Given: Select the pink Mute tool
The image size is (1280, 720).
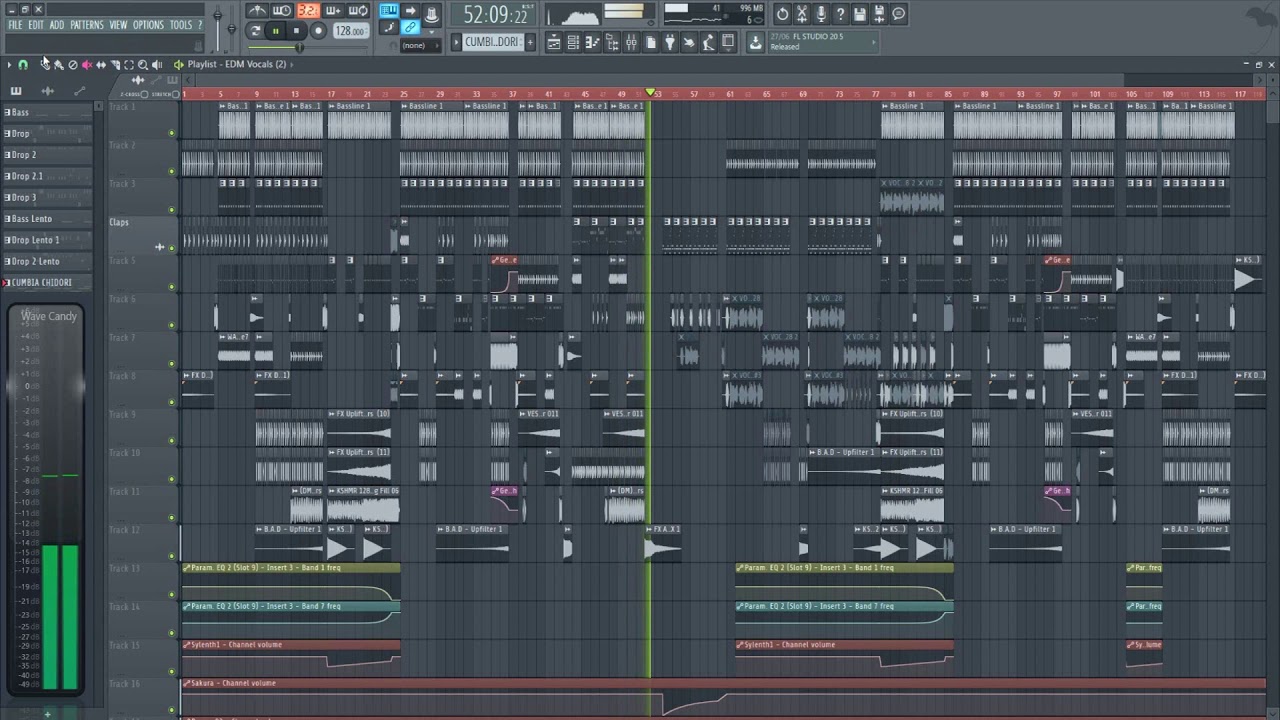Looking at the screenshot, I should point(87,65).
